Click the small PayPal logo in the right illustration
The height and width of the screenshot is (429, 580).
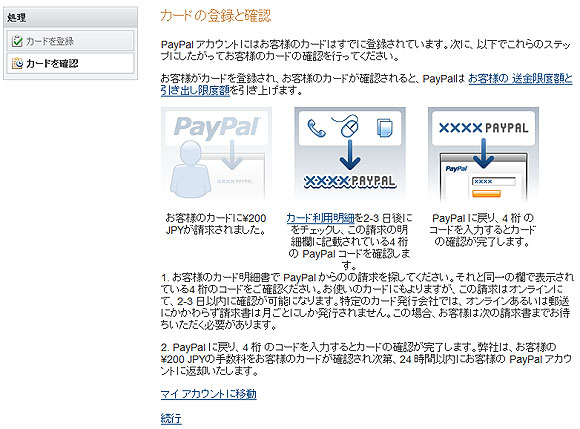click(x=456, y=169)
